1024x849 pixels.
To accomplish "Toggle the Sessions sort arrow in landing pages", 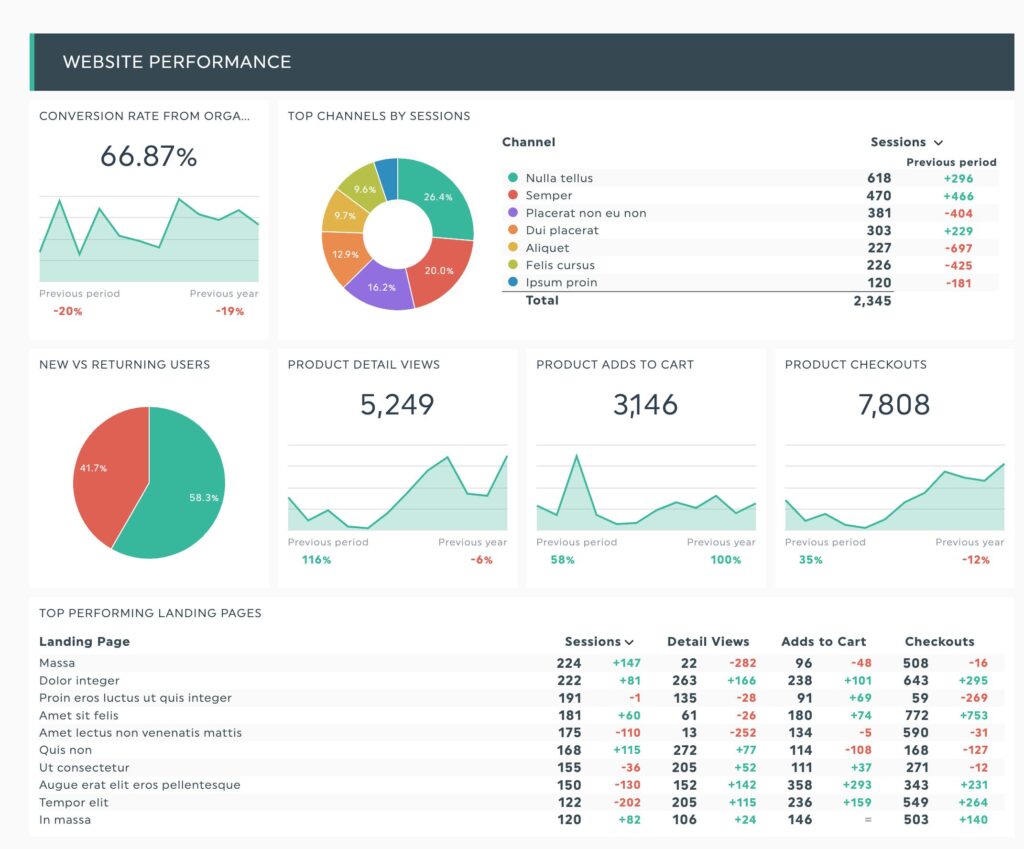I will pos(629,642).
